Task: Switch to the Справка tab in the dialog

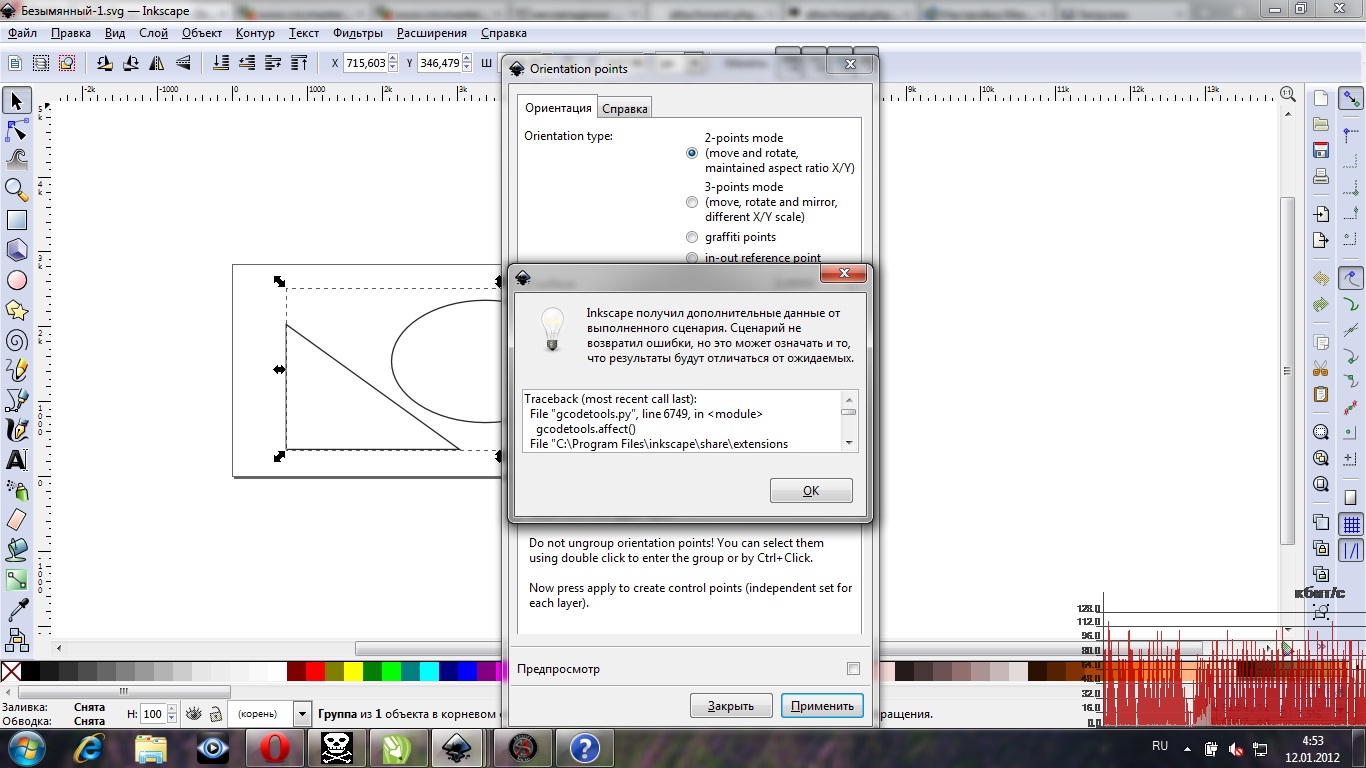Action: click(x=625, y=108)
